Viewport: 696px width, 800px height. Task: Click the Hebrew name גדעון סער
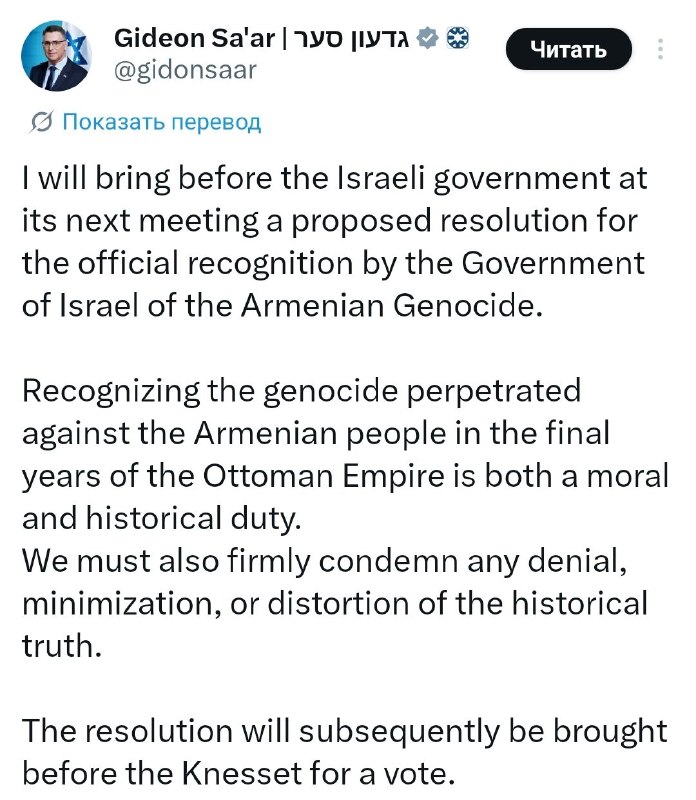pyautogui.click(x=351, y=38)
